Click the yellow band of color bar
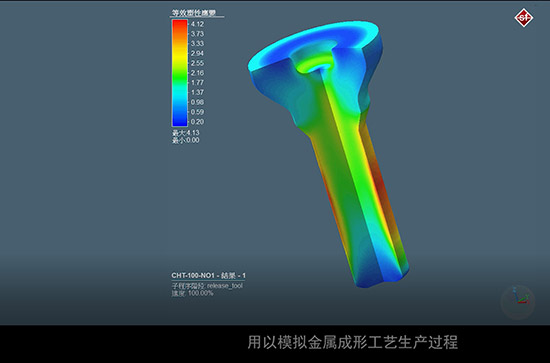The image size is (550, 363). pos(180,56)
